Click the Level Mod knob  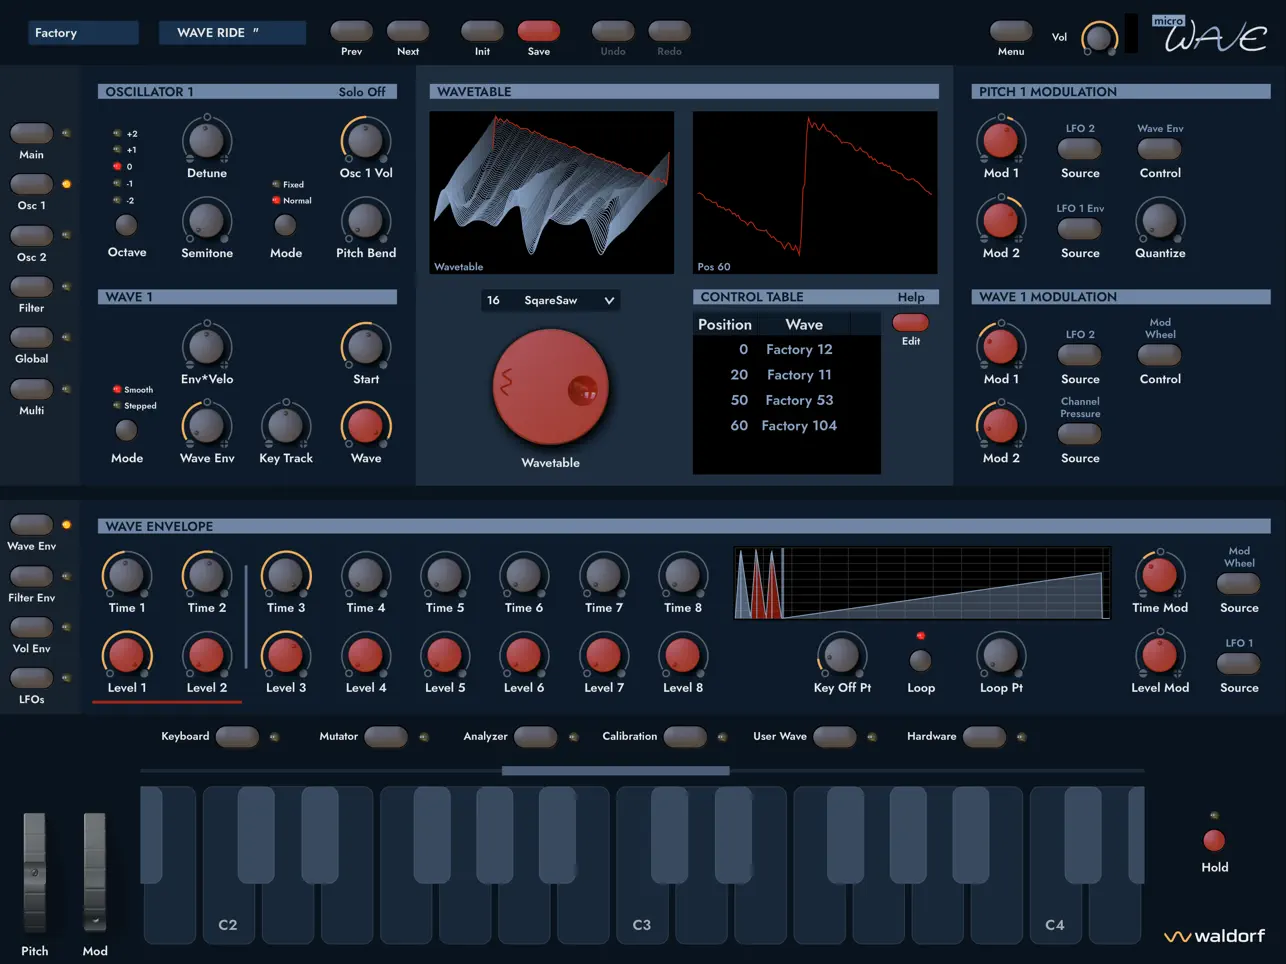pyautogui.click(x=1160, y=656)
